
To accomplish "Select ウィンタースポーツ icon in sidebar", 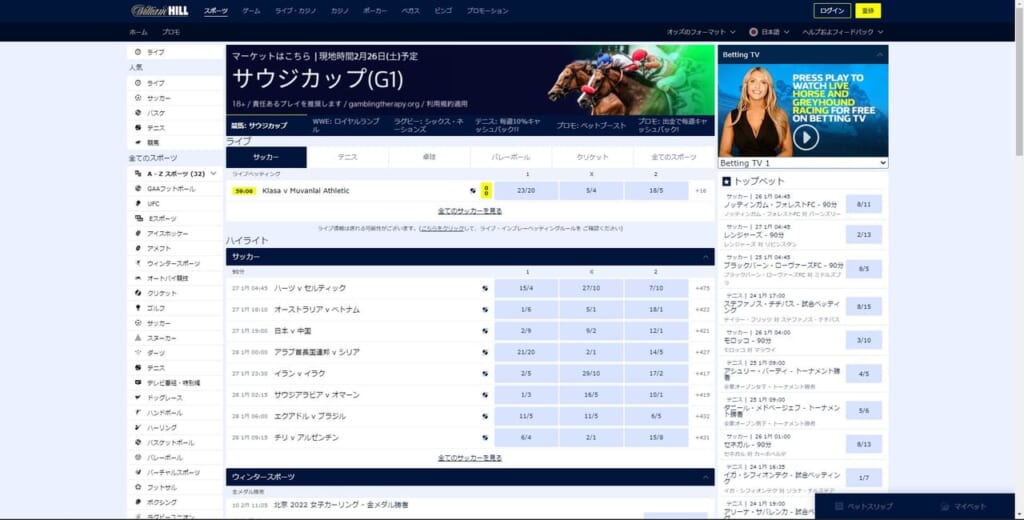I will 138,263.
